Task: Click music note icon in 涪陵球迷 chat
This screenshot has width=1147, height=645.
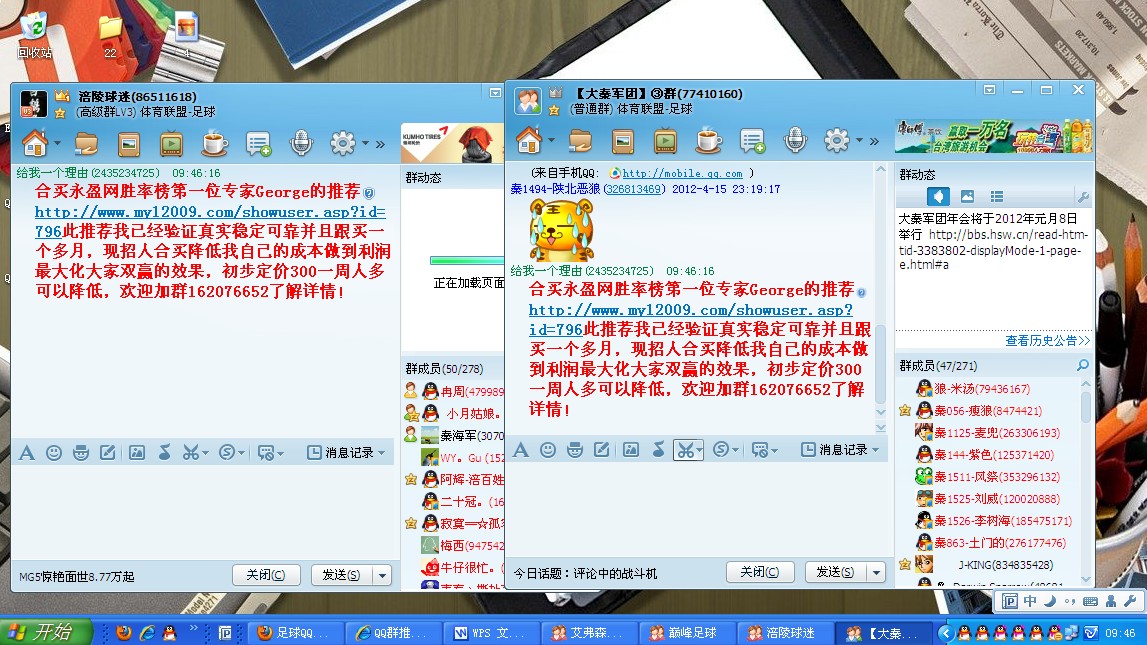Action: pyautogui.click(x=165, y=453)
